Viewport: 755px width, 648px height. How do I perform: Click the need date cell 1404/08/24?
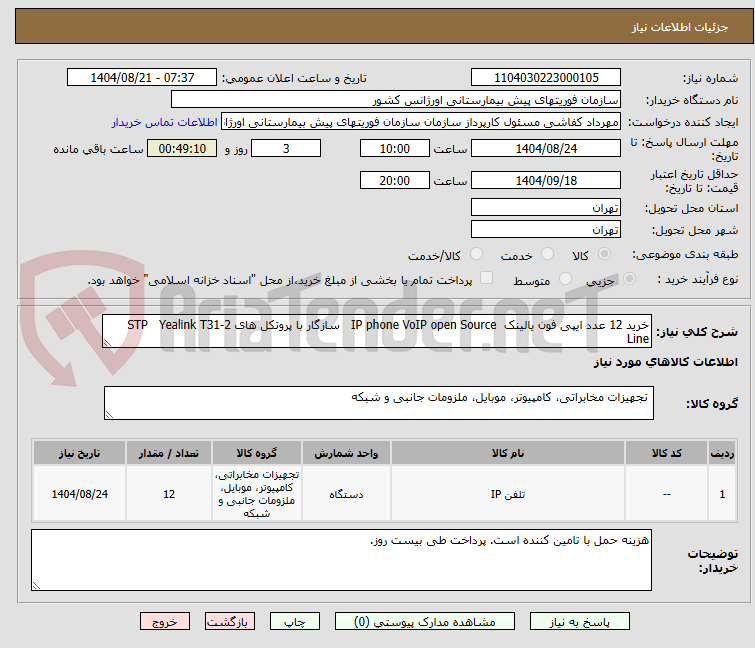[79, 494]
